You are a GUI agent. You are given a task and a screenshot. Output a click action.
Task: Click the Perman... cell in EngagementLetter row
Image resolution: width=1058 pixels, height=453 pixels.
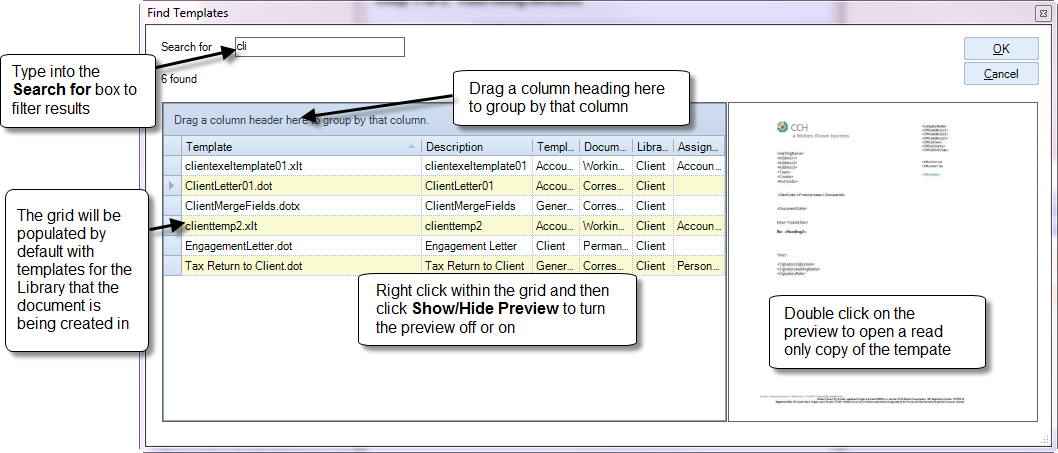click(606, 246)
